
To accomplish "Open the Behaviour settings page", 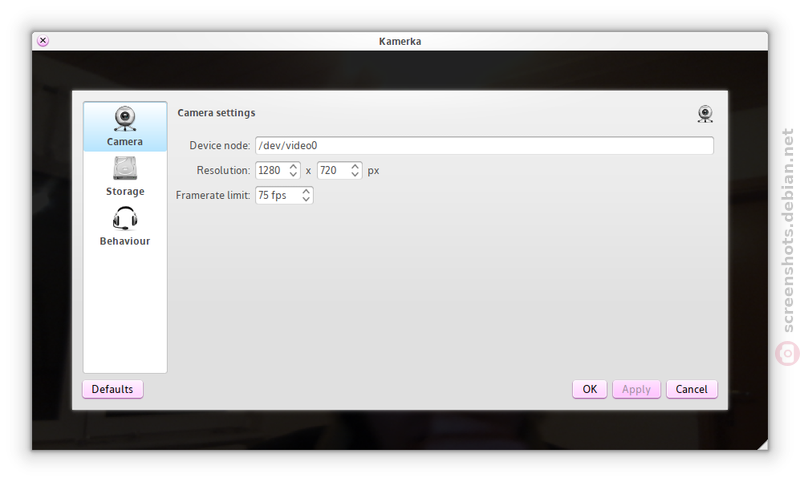I will pos(125,226).
